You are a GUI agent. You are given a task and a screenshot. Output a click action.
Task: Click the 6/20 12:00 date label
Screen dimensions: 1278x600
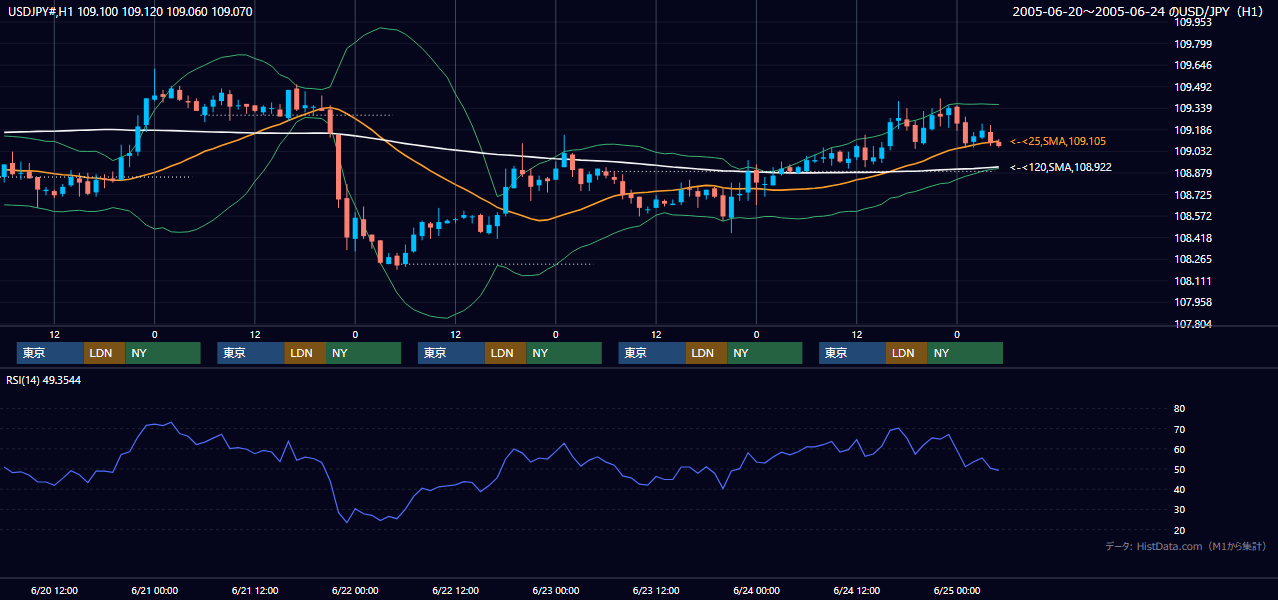click(x=55, y=590)
